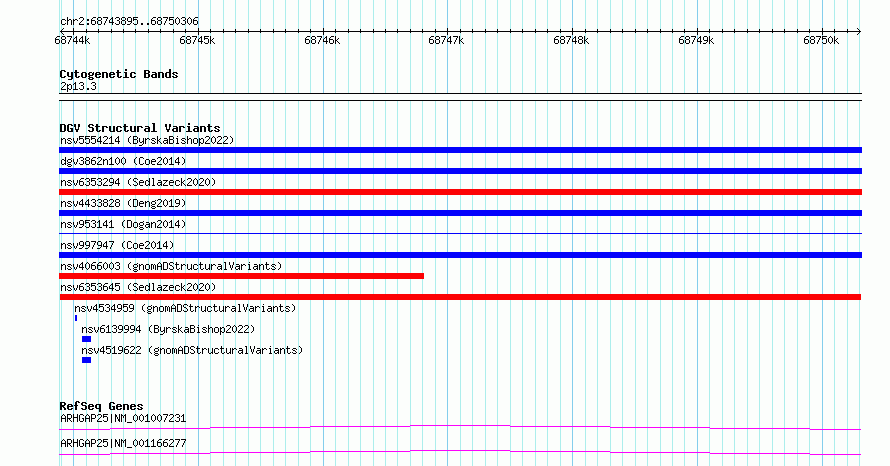
Task: Click the 68744k ruler tick label
Action: coord(72,40)
